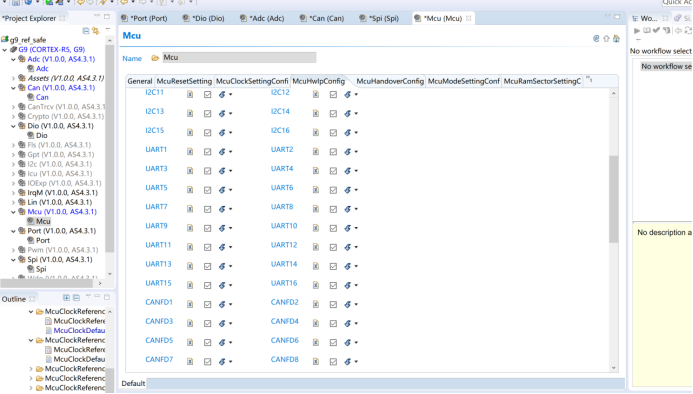
Task: Click the Mcu editor vertical scrollbar thumb
Action: [613, 199]
